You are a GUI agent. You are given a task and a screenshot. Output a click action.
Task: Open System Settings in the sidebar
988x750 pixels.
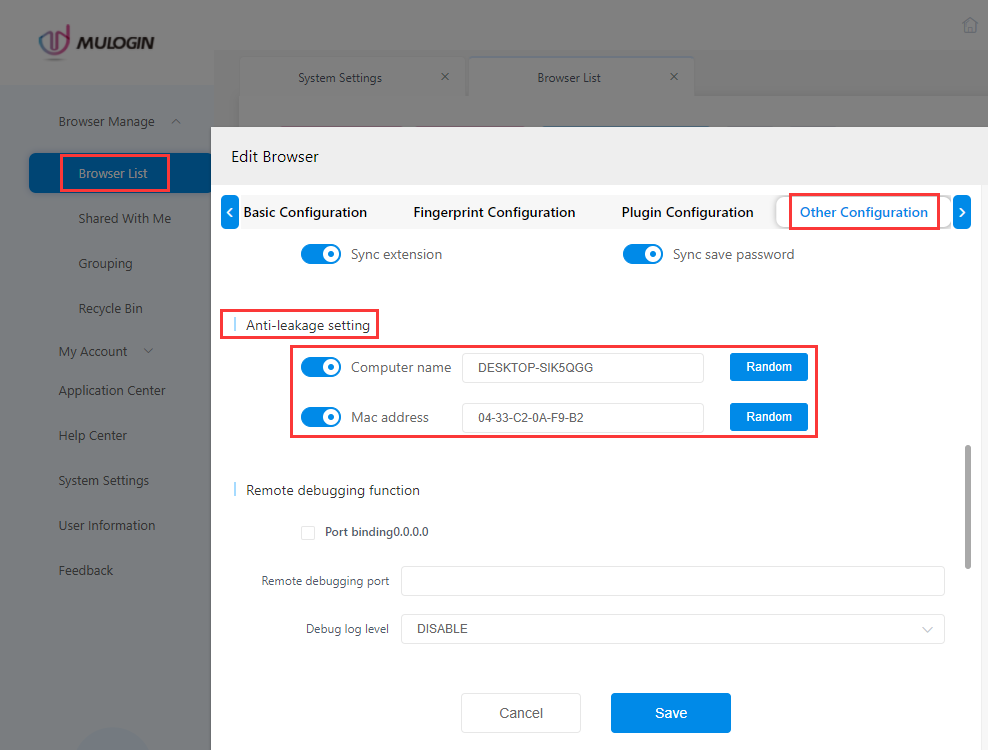point(103,480)
